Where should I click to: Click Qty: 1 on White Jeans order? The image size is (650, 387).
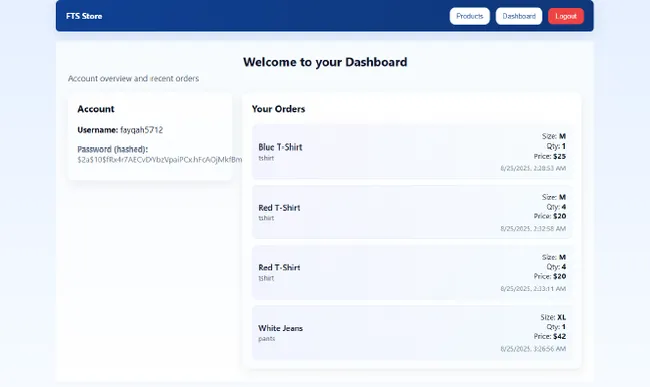[x=556, y=327]
